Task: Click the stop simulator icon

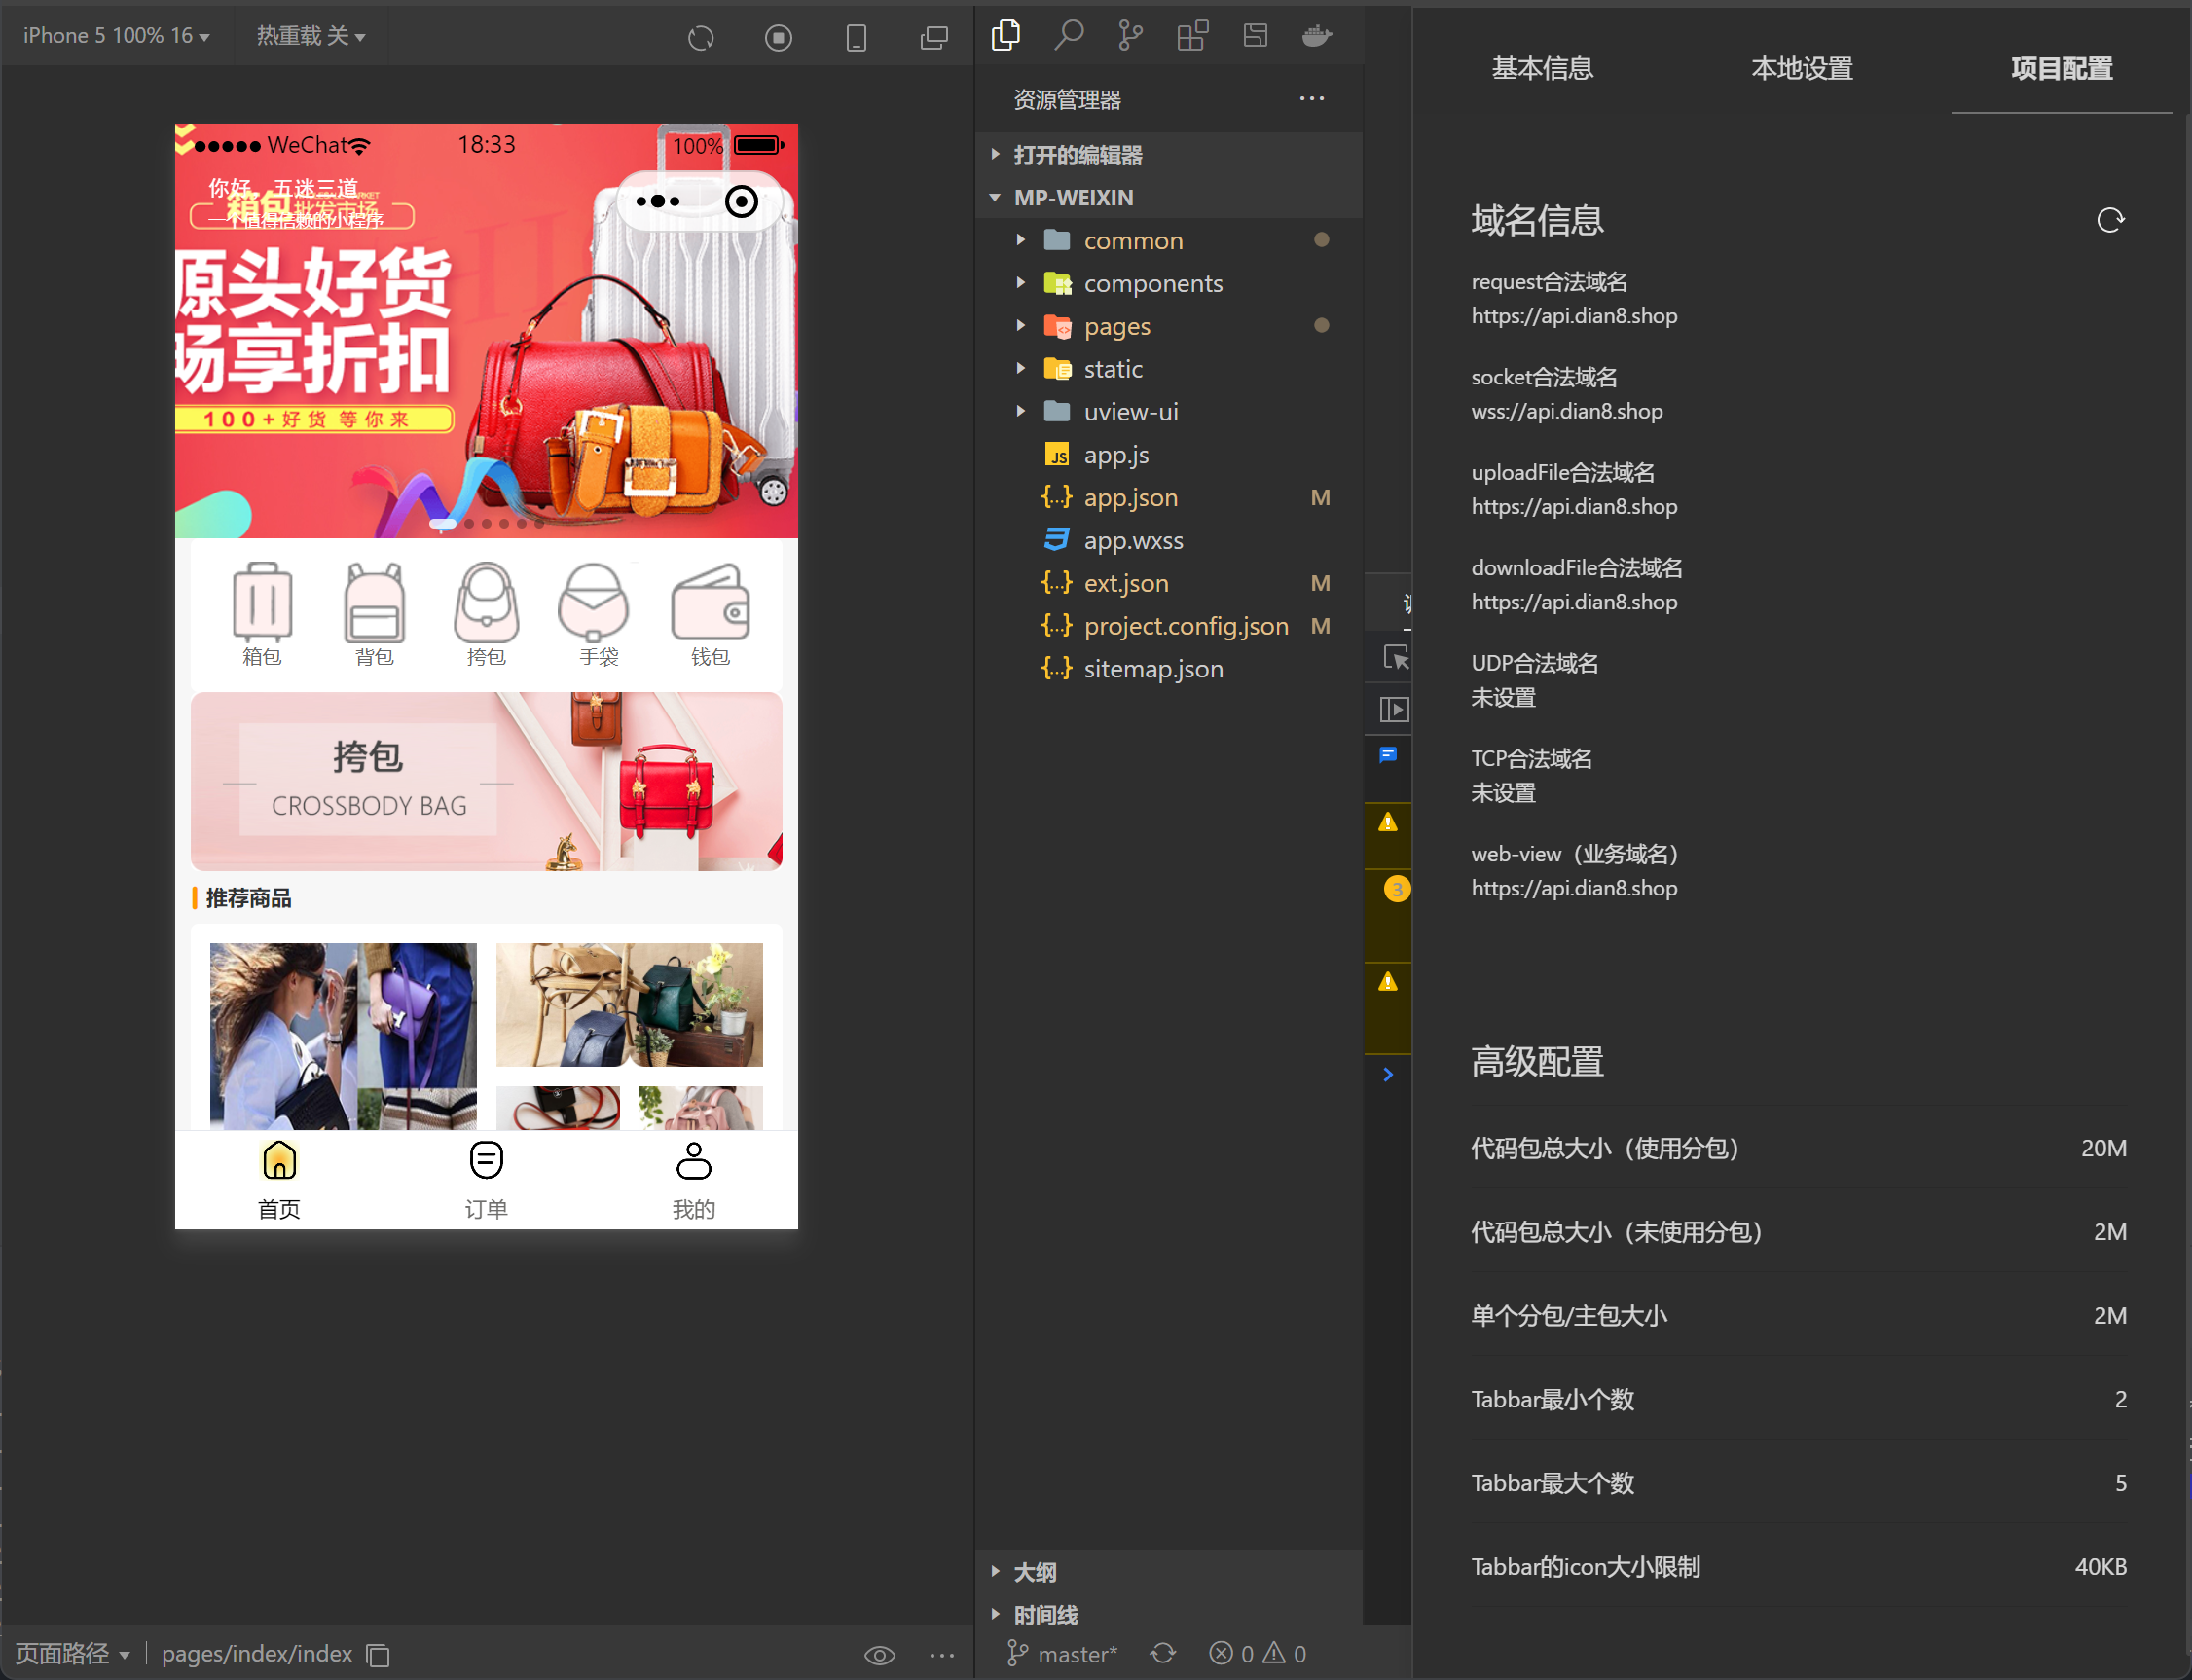Action: [x=778, y=38]
